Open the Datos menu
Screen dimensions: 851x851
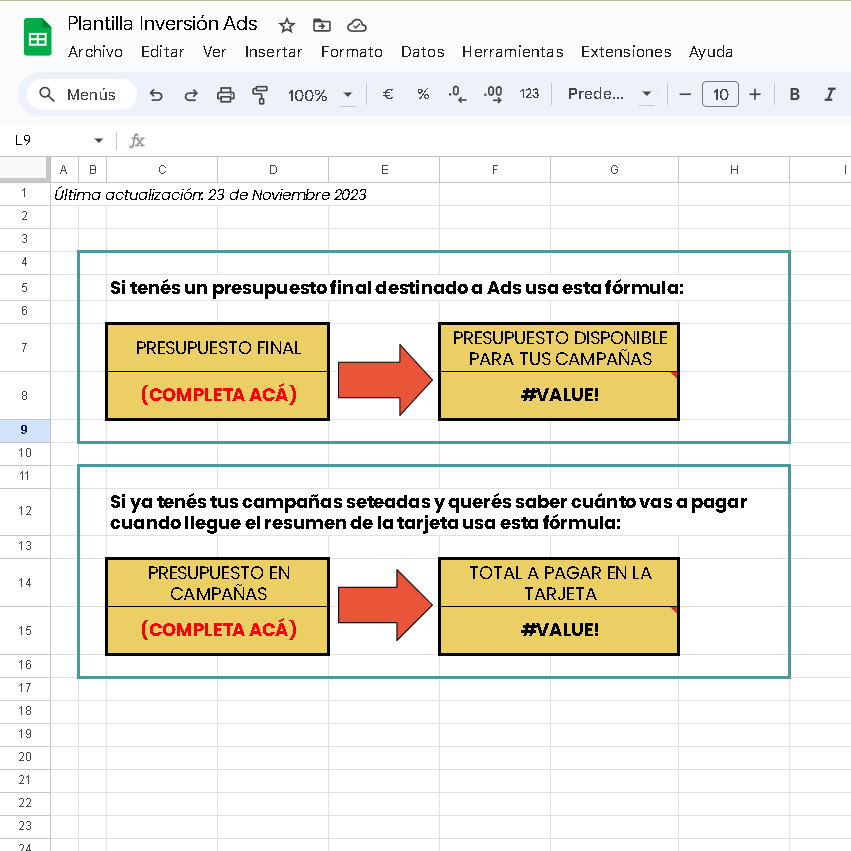click(423, 52)
